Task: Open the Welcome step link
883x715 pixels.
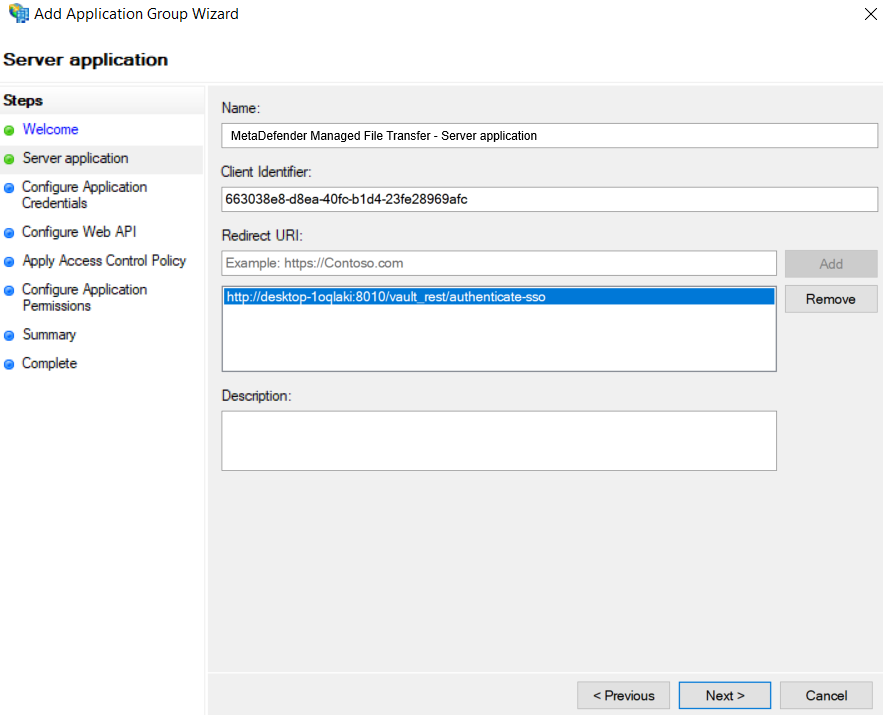Action: click(x=50, y=129)
